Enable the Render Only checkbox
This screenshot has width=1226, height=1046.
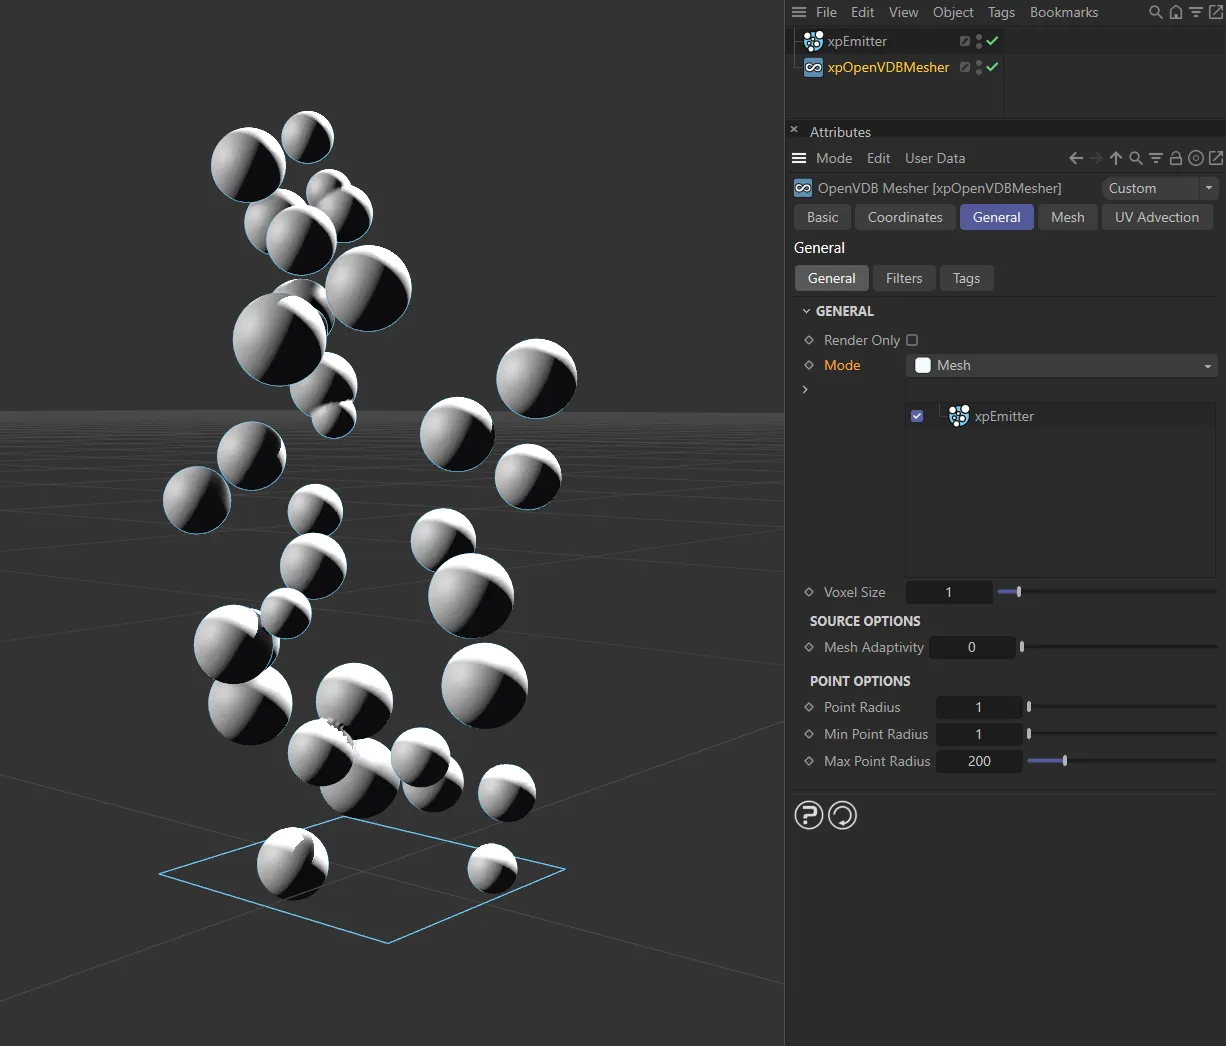click(x=911, y=340)
